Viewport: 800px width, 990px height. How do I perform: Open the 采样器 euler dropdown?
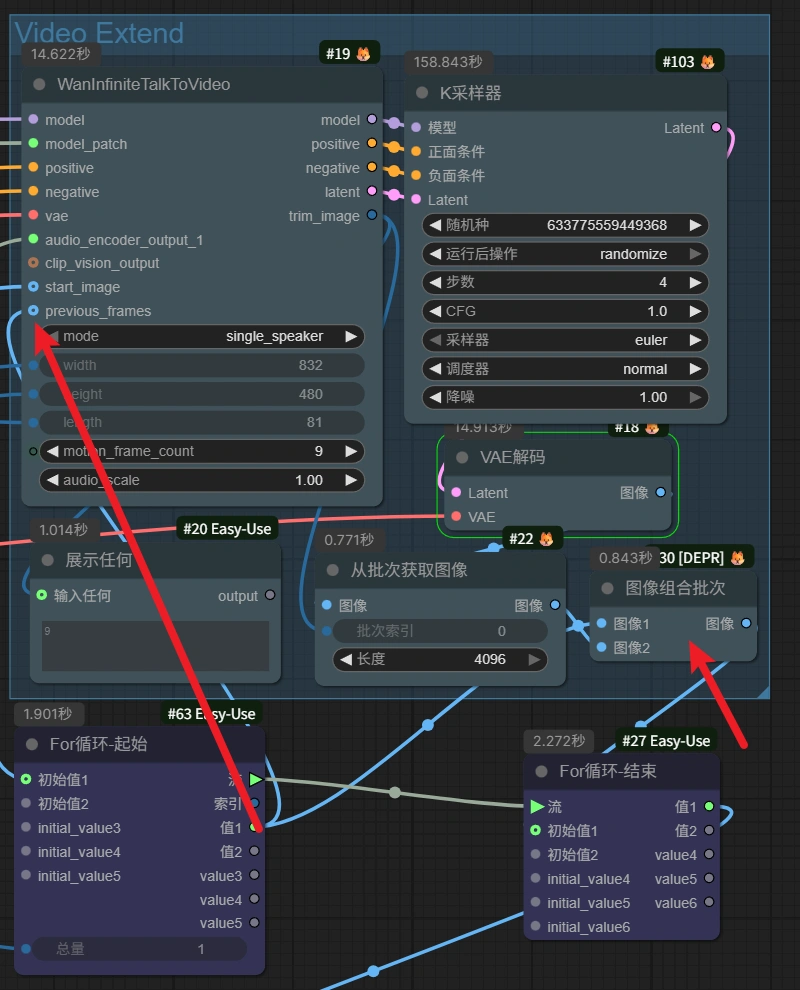pos(565,340)
